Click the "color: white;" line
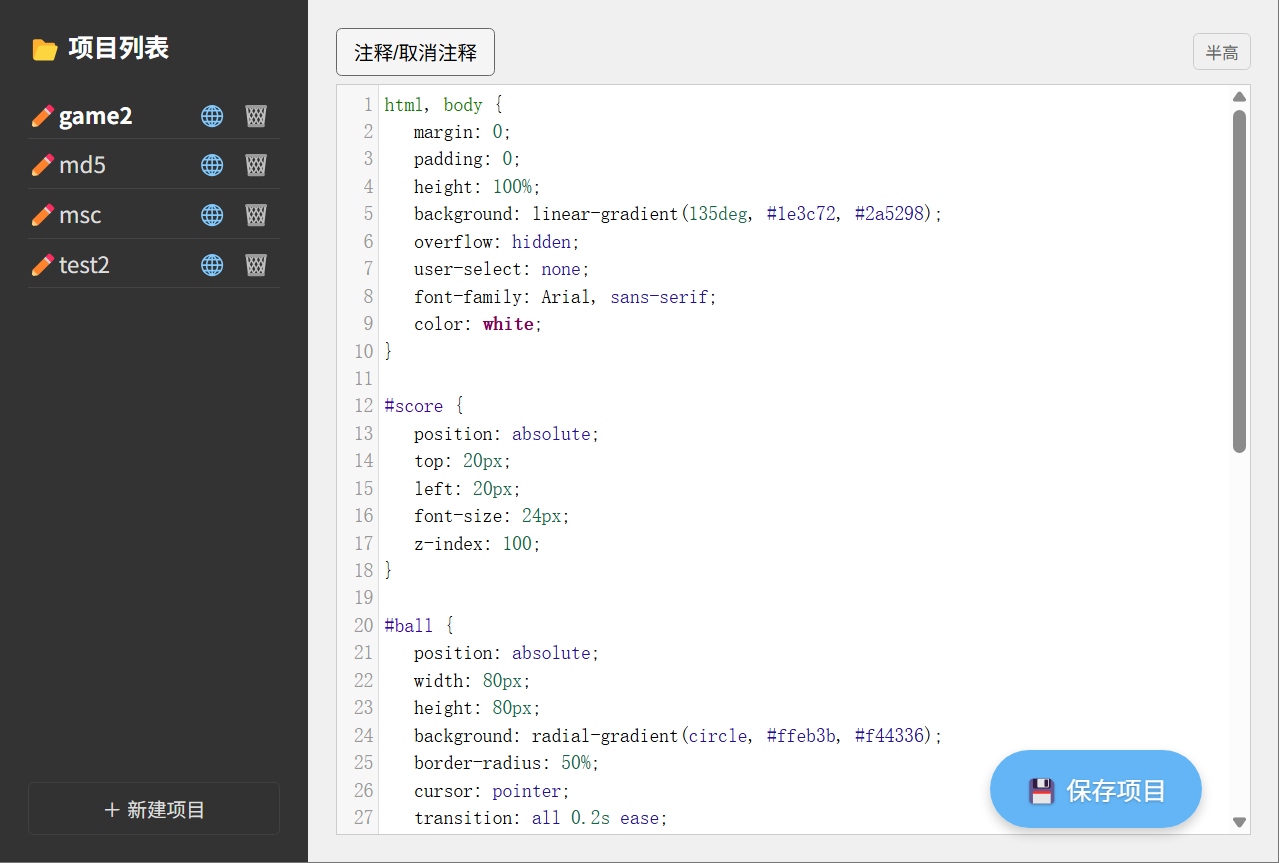 478,324
